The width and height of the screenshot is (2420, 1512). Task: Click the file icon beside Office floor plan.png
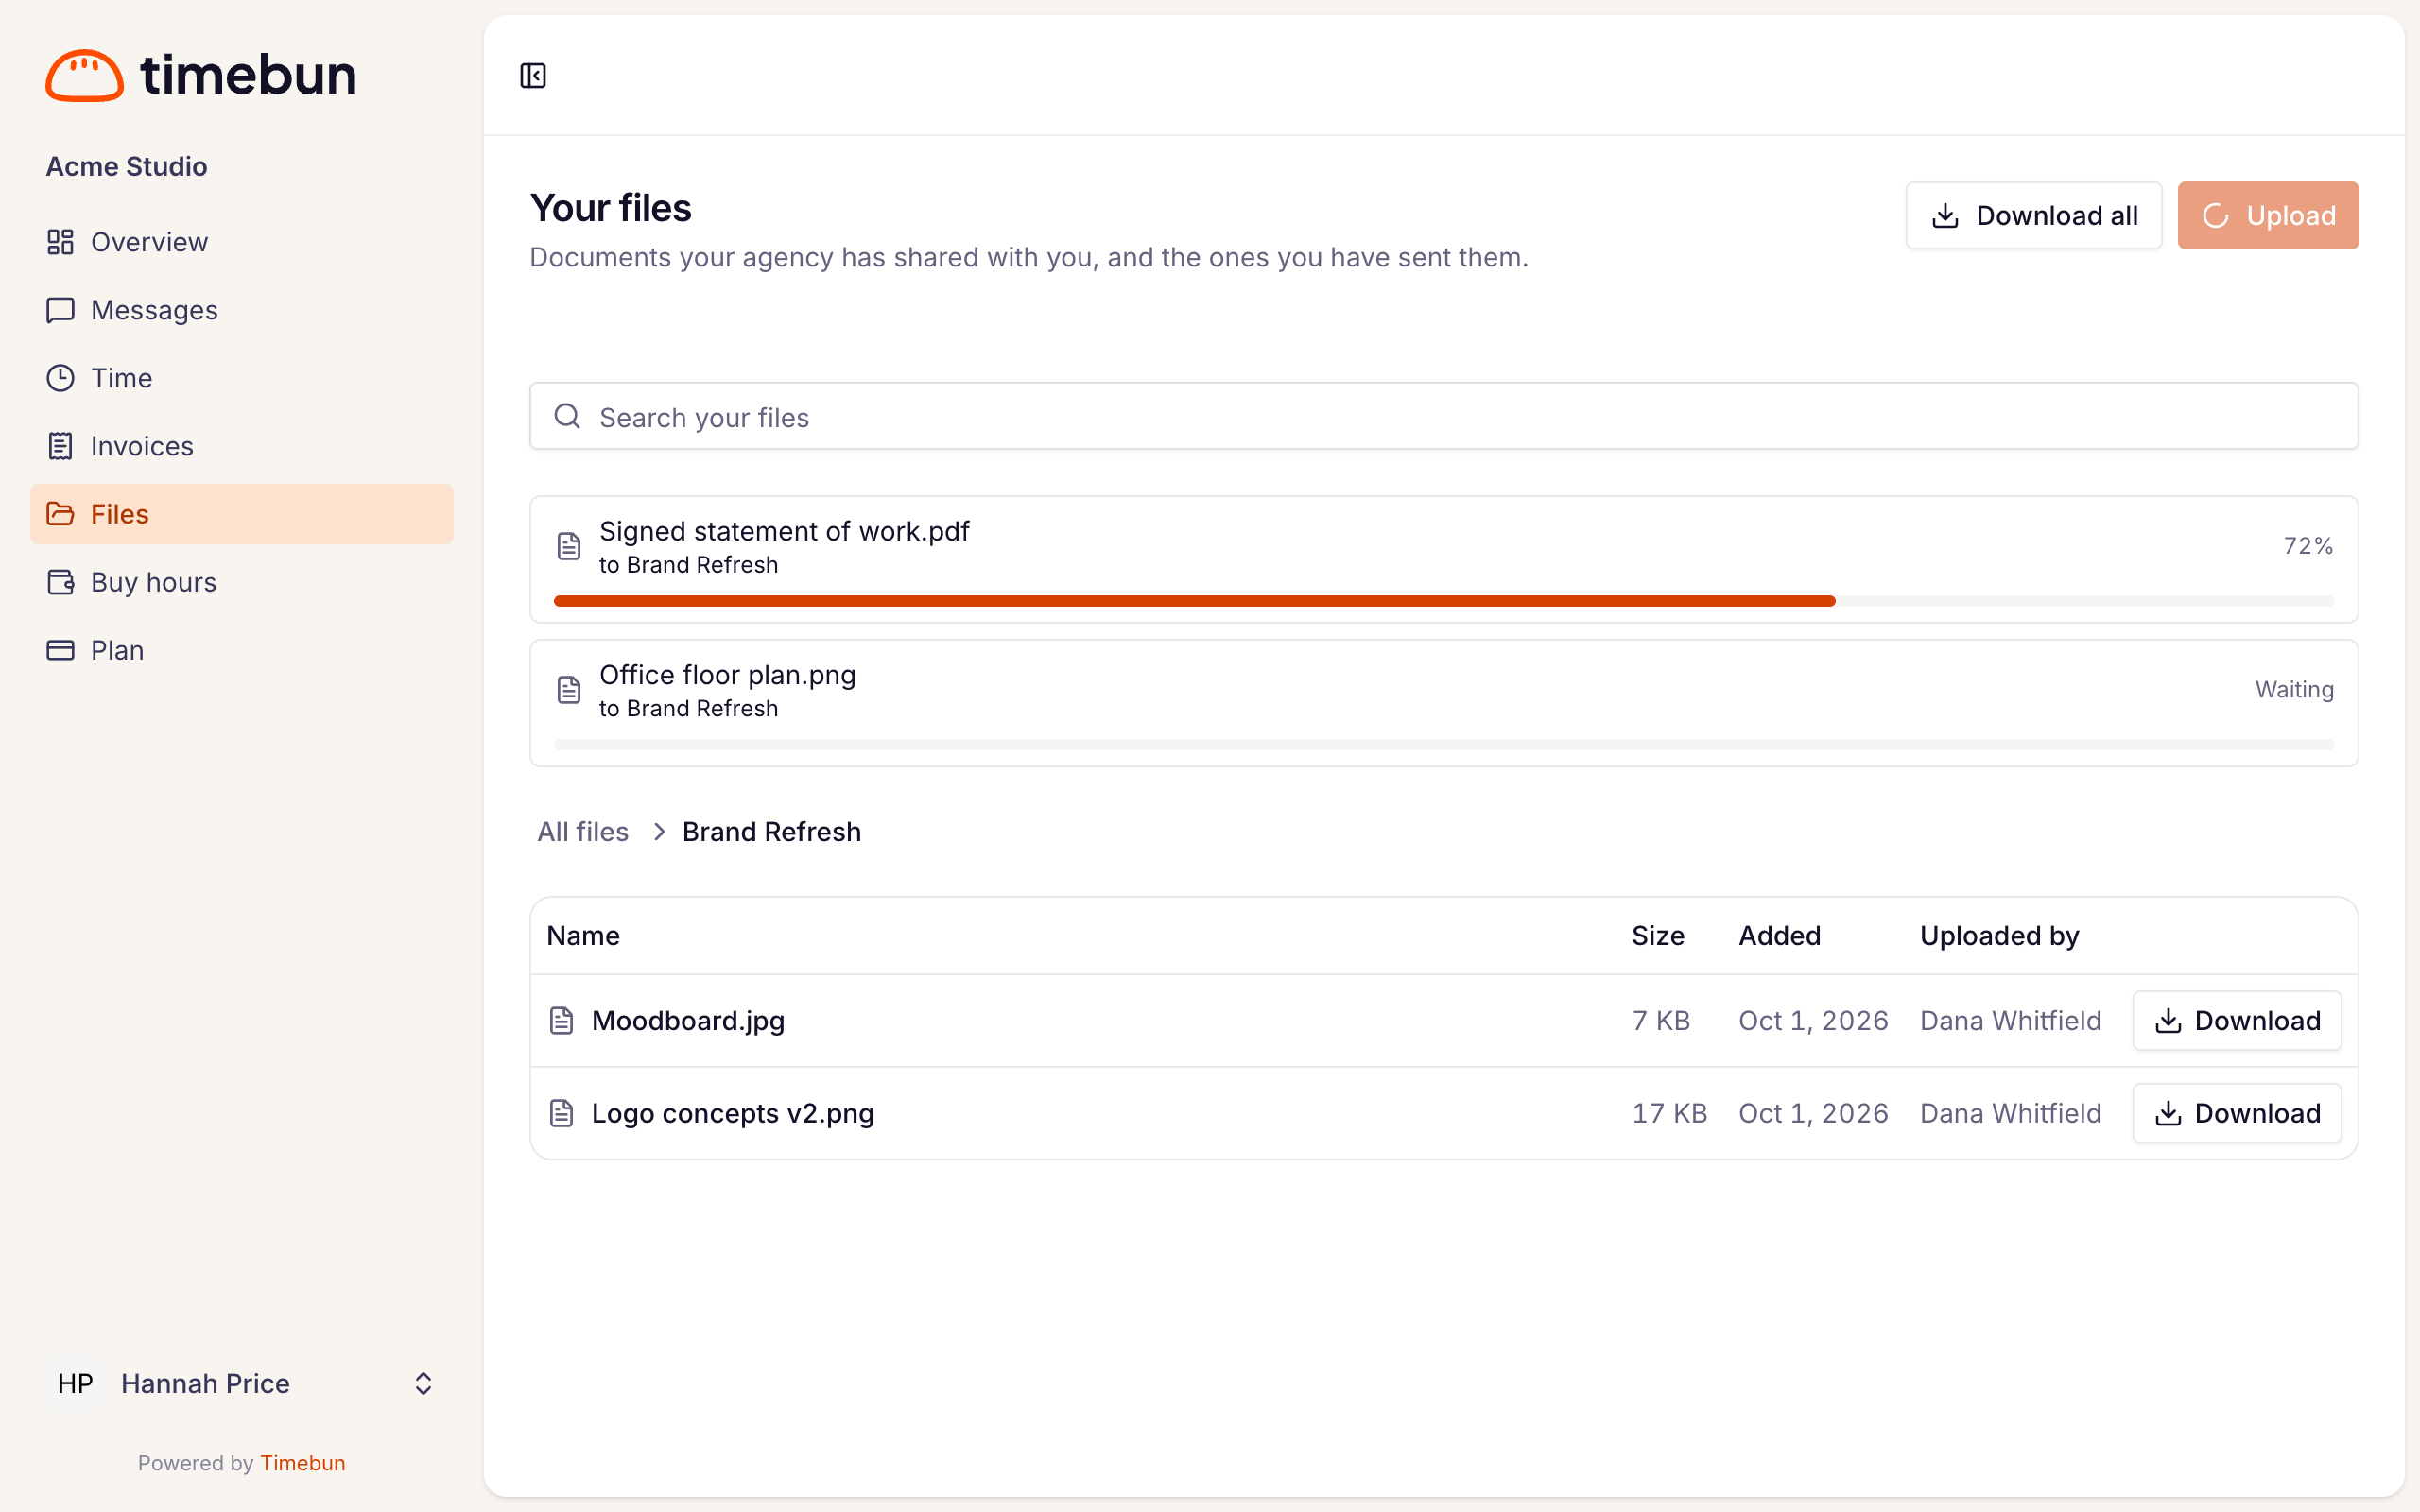click(569, 690)
